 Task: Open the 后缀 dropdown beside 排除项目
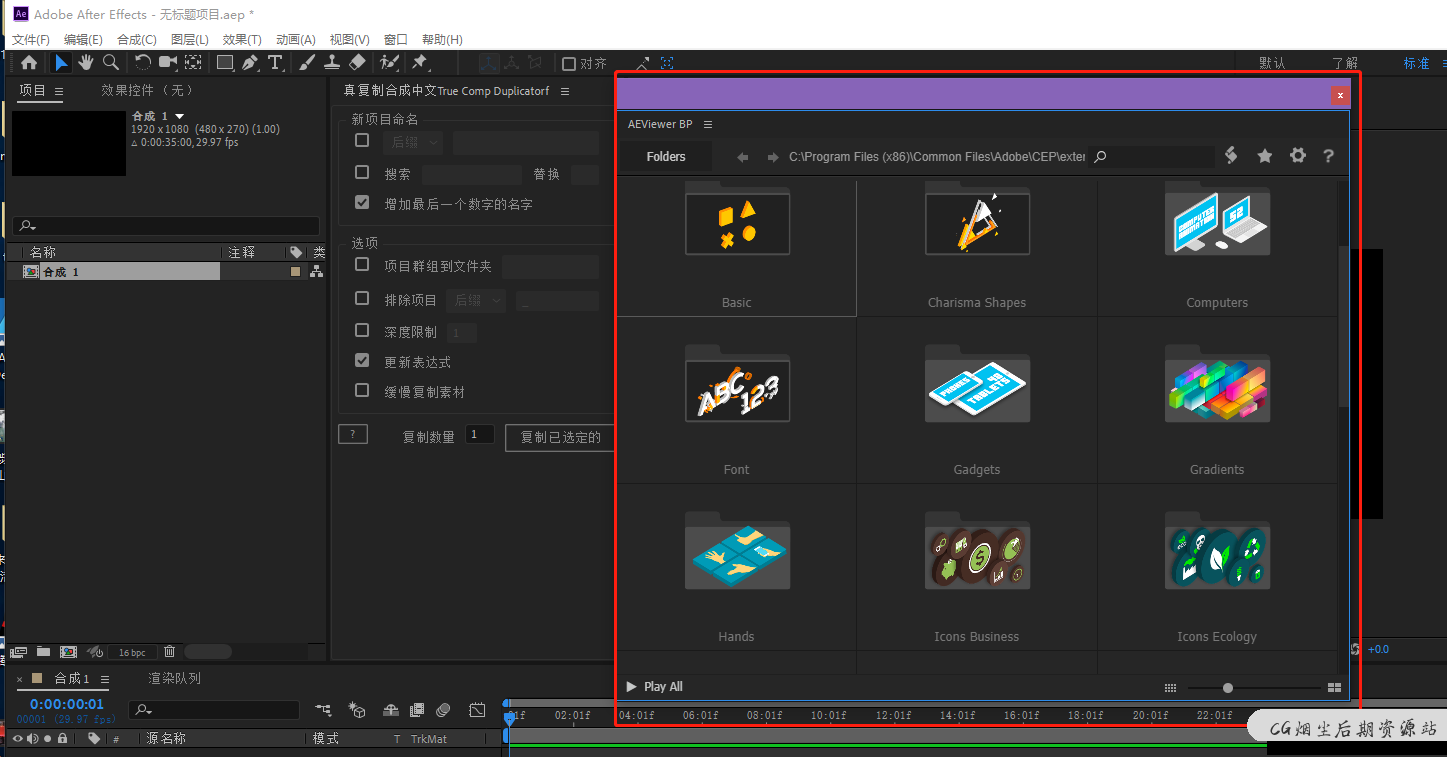(476, 300)
